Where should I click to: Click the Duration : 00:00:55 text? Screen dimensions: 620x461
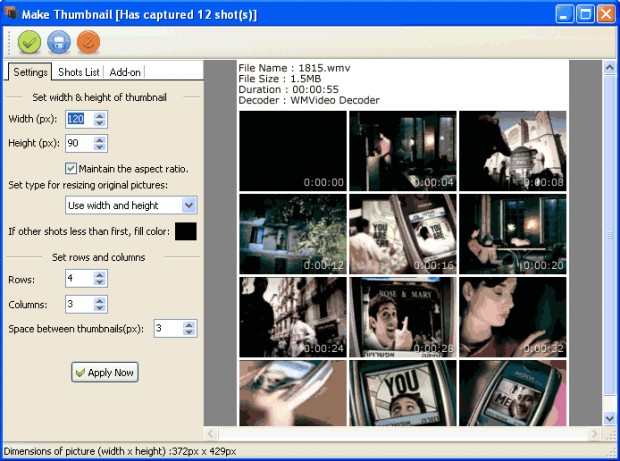tap(289, 89)
